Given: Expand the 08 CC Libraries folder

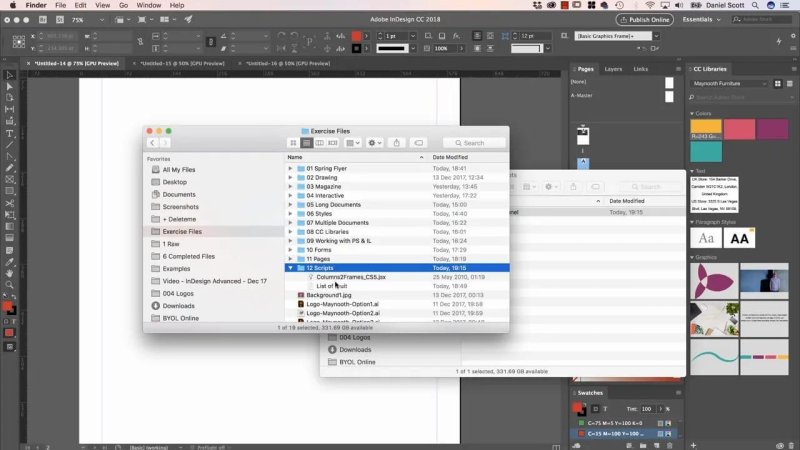Looking at the screenshot, I should 290,232.
